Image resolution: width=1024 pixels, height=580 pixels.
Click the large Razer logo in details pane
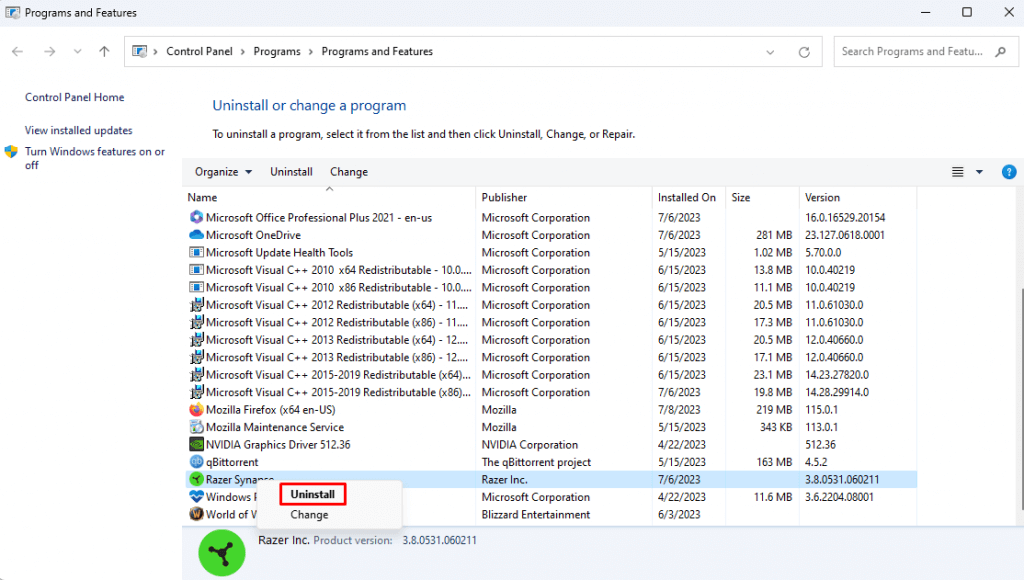click(x=222, y=553)
